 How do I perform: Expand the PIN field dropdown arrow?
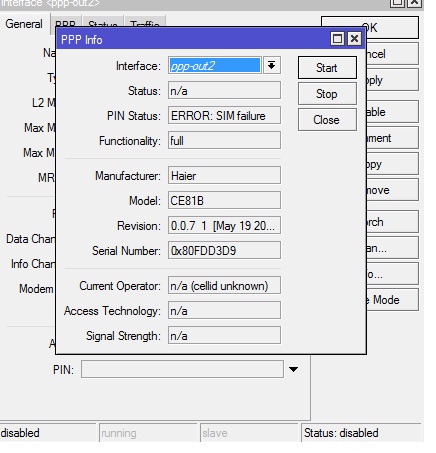point(293,369)
